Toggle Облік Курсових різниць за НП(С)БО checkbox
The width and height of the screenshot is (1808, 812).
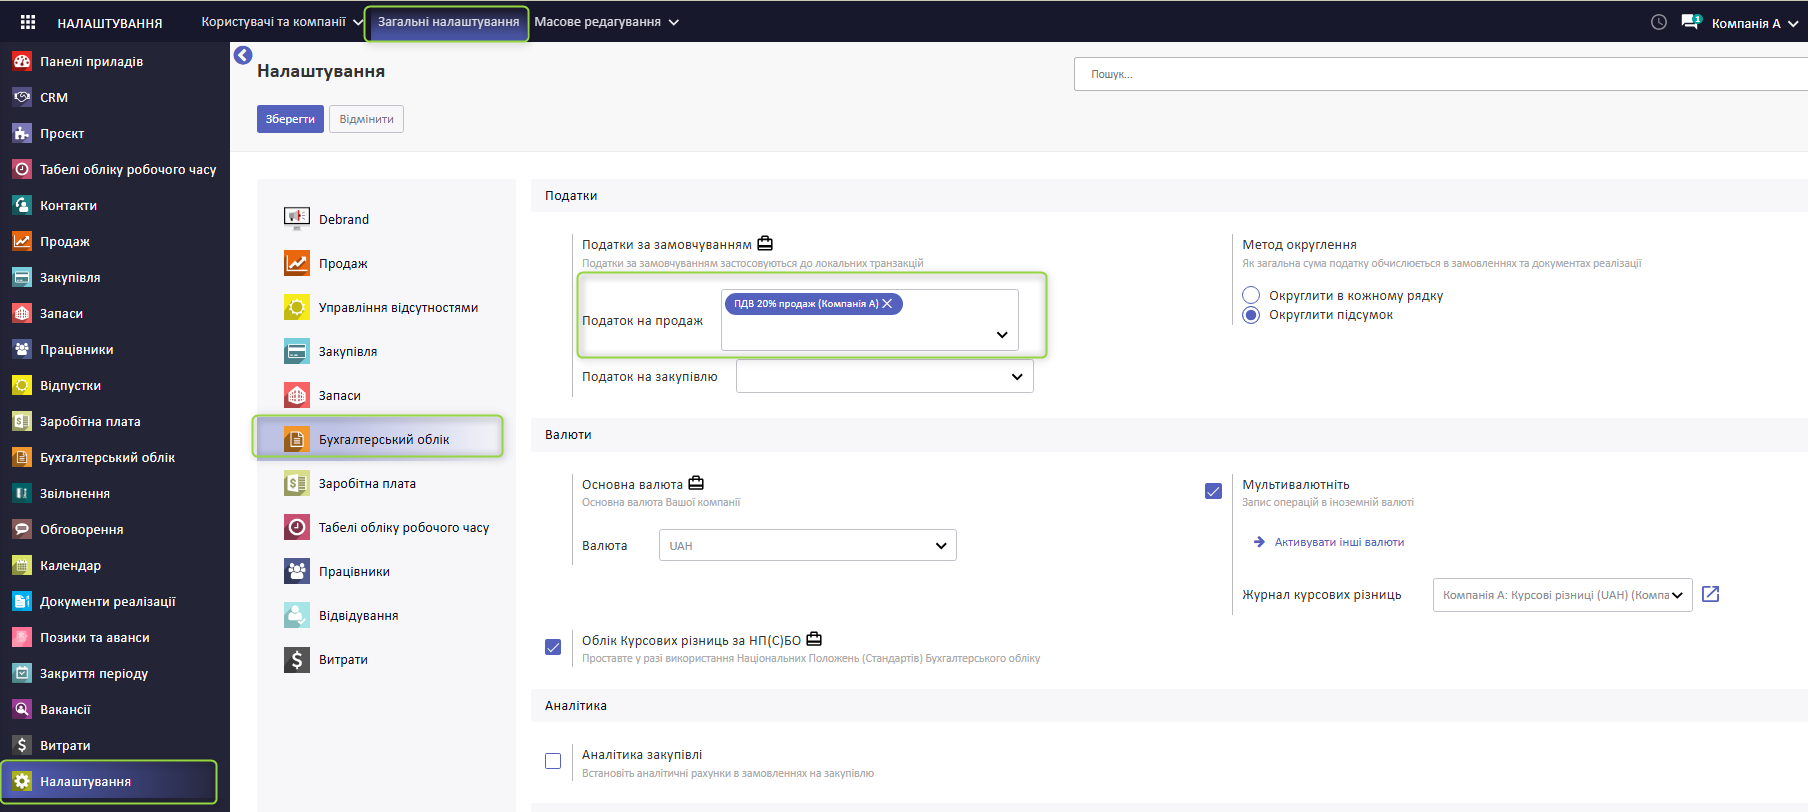553,647
